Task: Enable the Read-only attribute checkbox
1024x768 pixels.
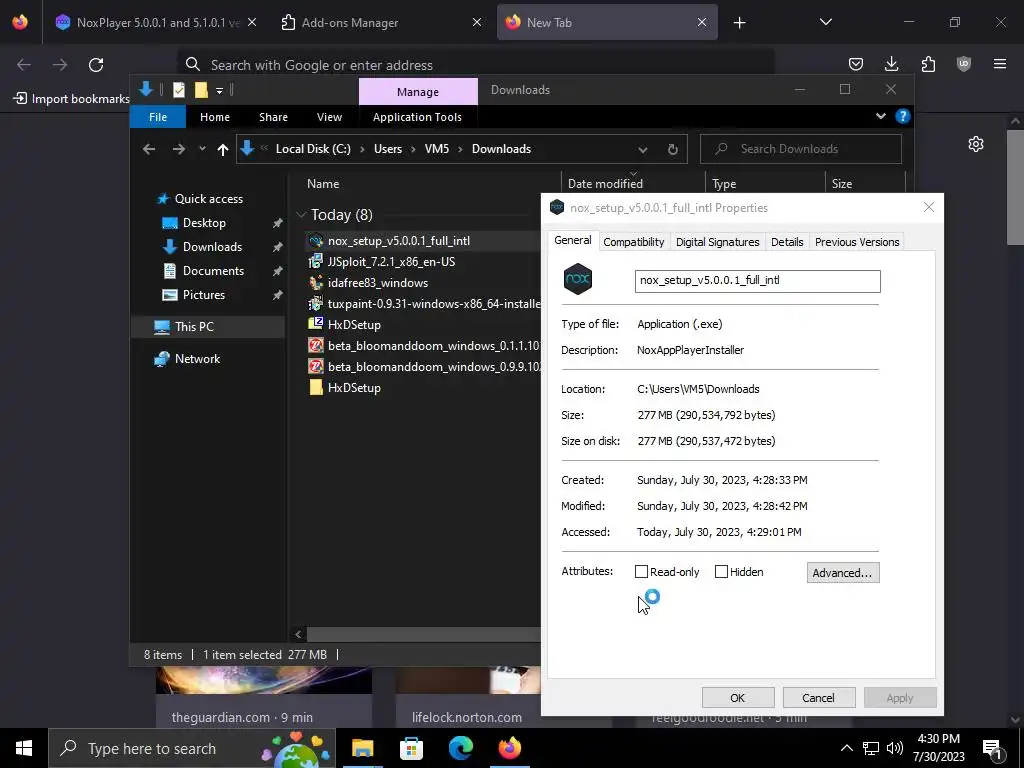Action: 641,571
